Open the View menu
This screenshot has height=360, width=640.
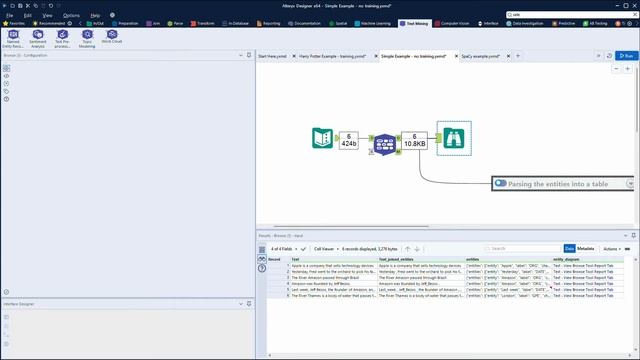(47, 15)
